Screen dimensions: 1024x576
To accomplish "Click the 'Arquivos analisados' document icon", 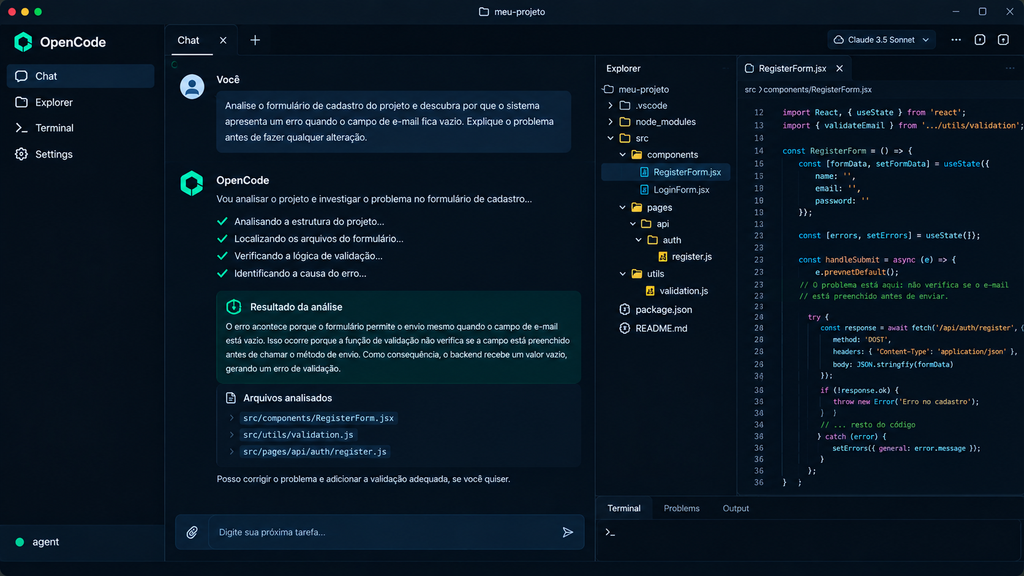I will coord(231,398).
